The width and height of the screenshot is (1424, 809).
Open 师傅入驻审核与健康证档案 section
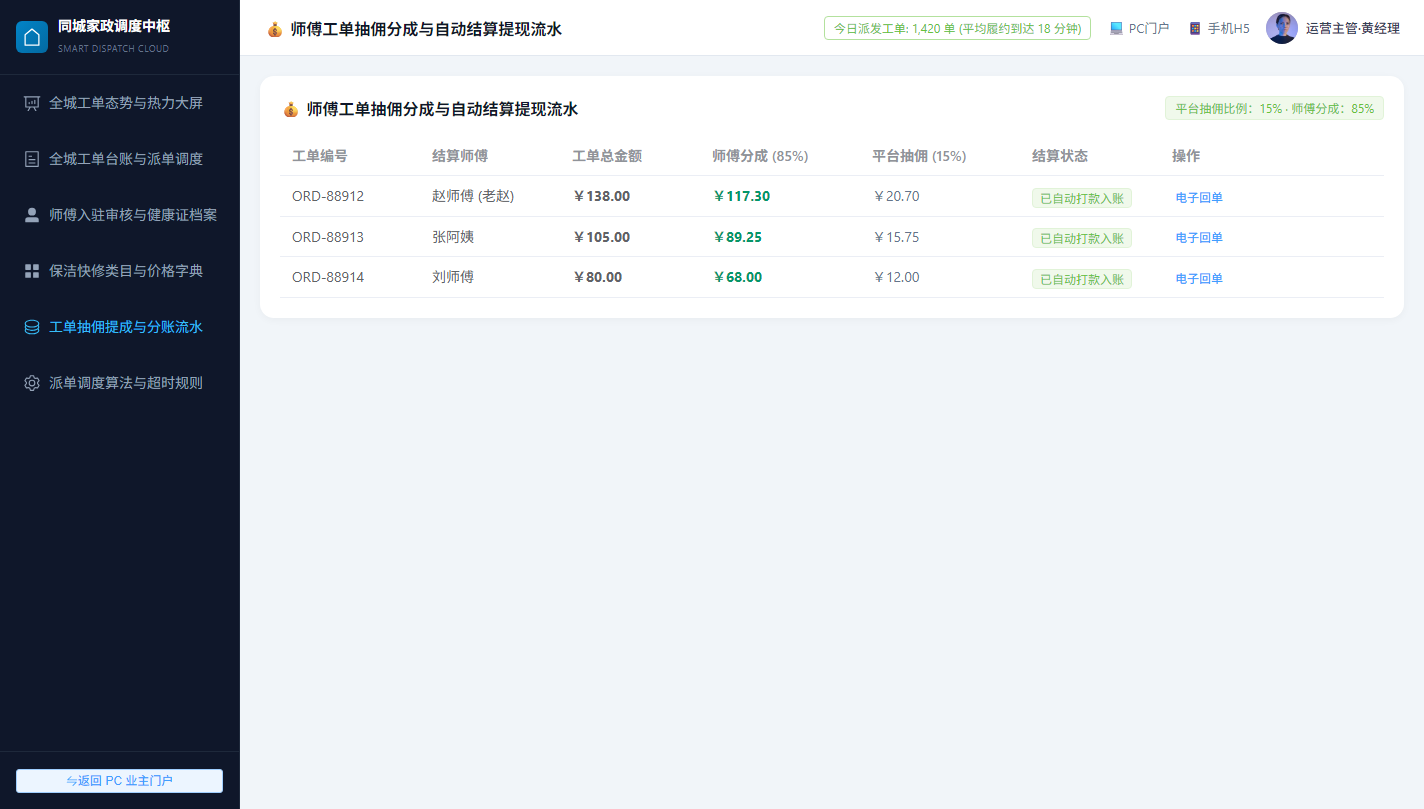click(120, 215)
